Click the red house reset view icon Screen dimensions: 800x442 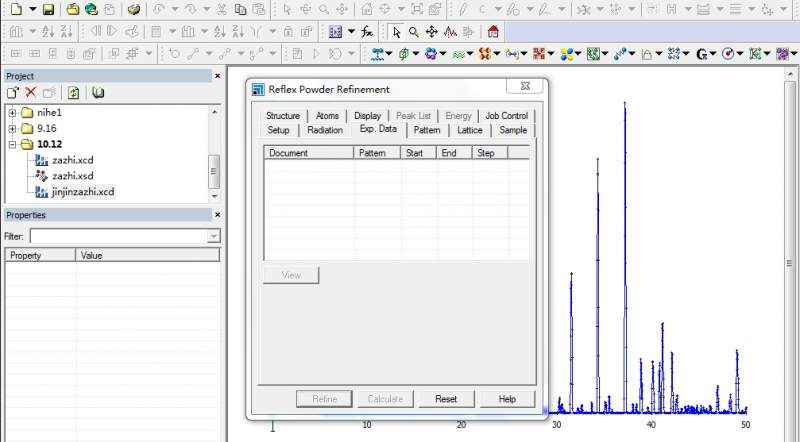(x=493, y=32)
